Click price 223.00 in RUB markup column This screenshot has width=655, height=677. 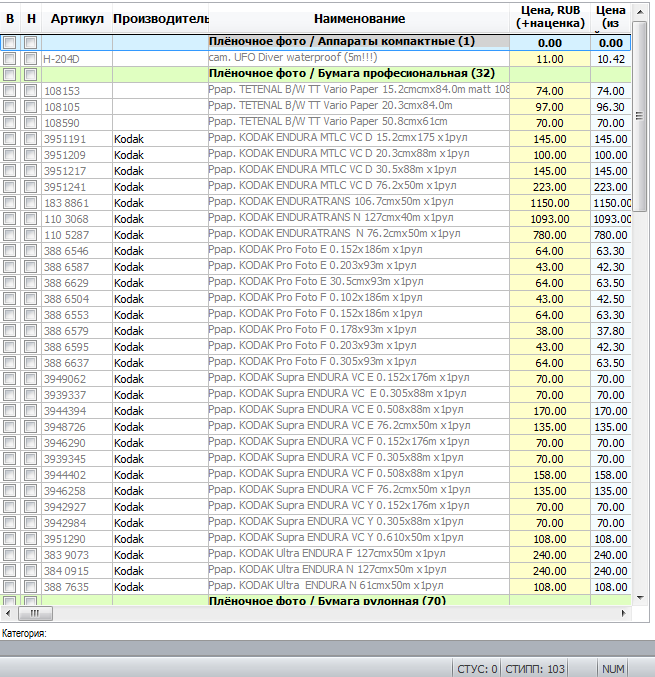550,187
